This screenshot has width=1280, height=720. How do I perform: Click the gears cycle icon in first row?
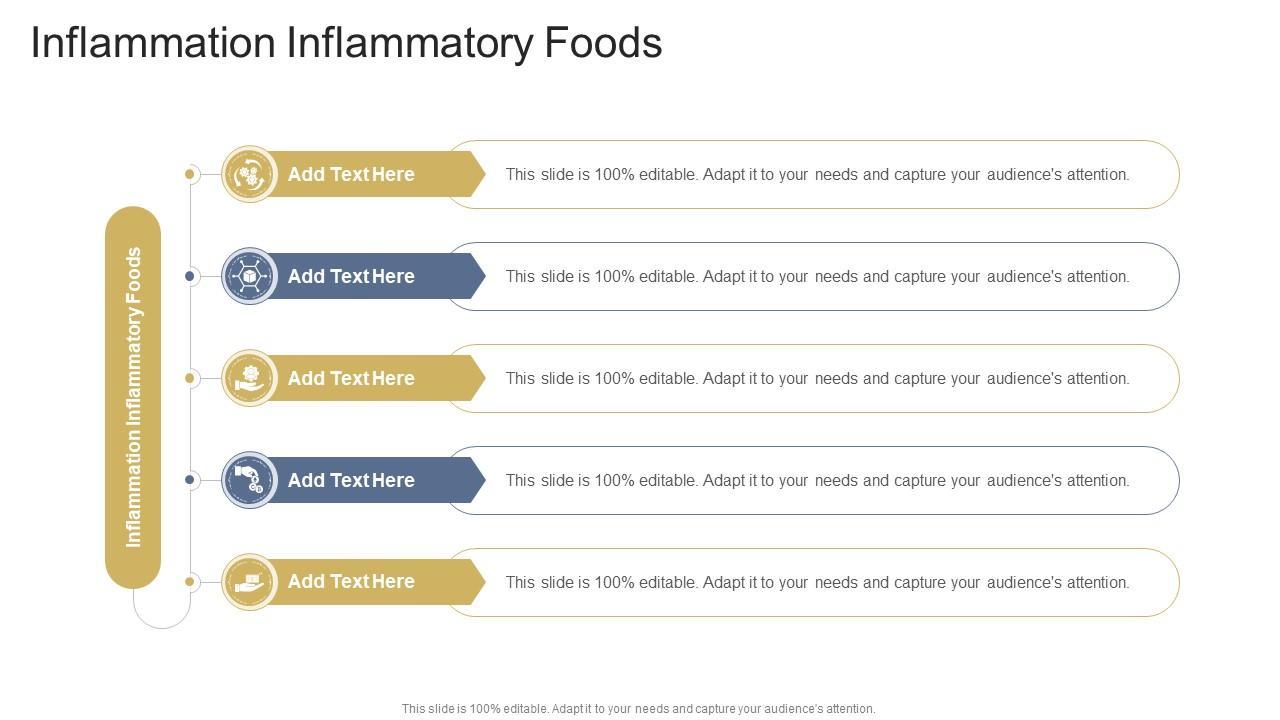click(x=249, y=175)
